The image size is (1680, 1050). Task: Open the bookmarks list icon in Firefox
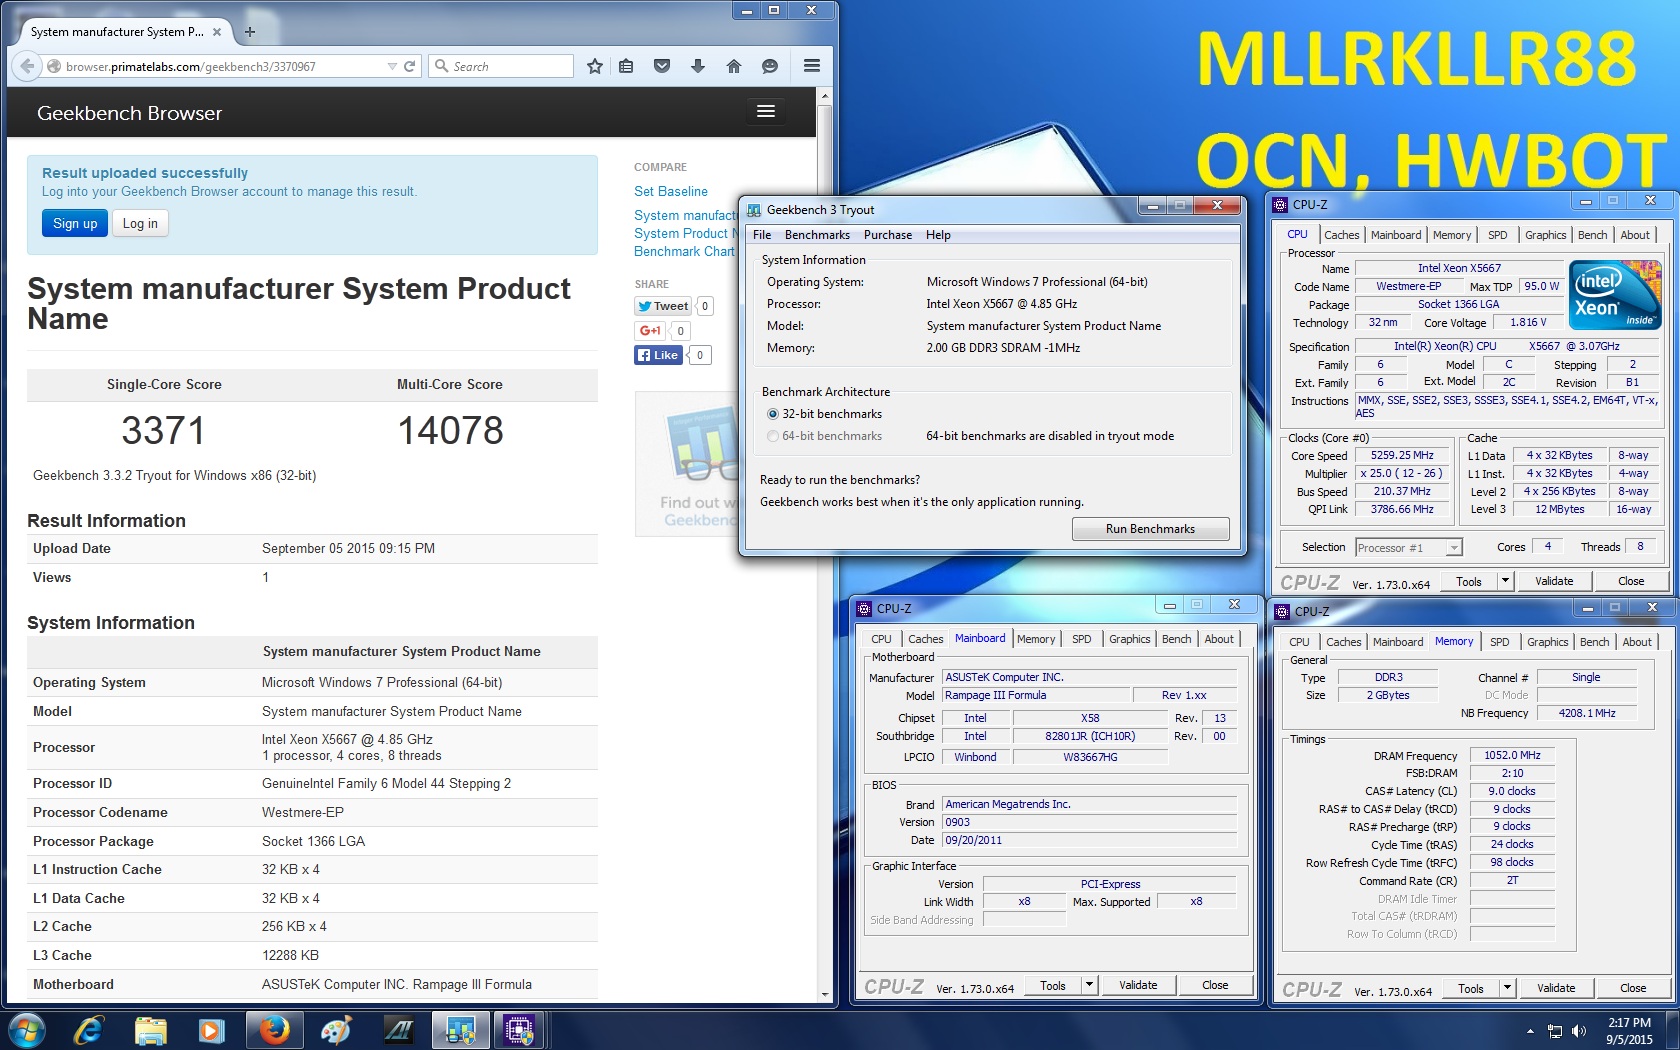pyautogui.click(x=626, y=66)
